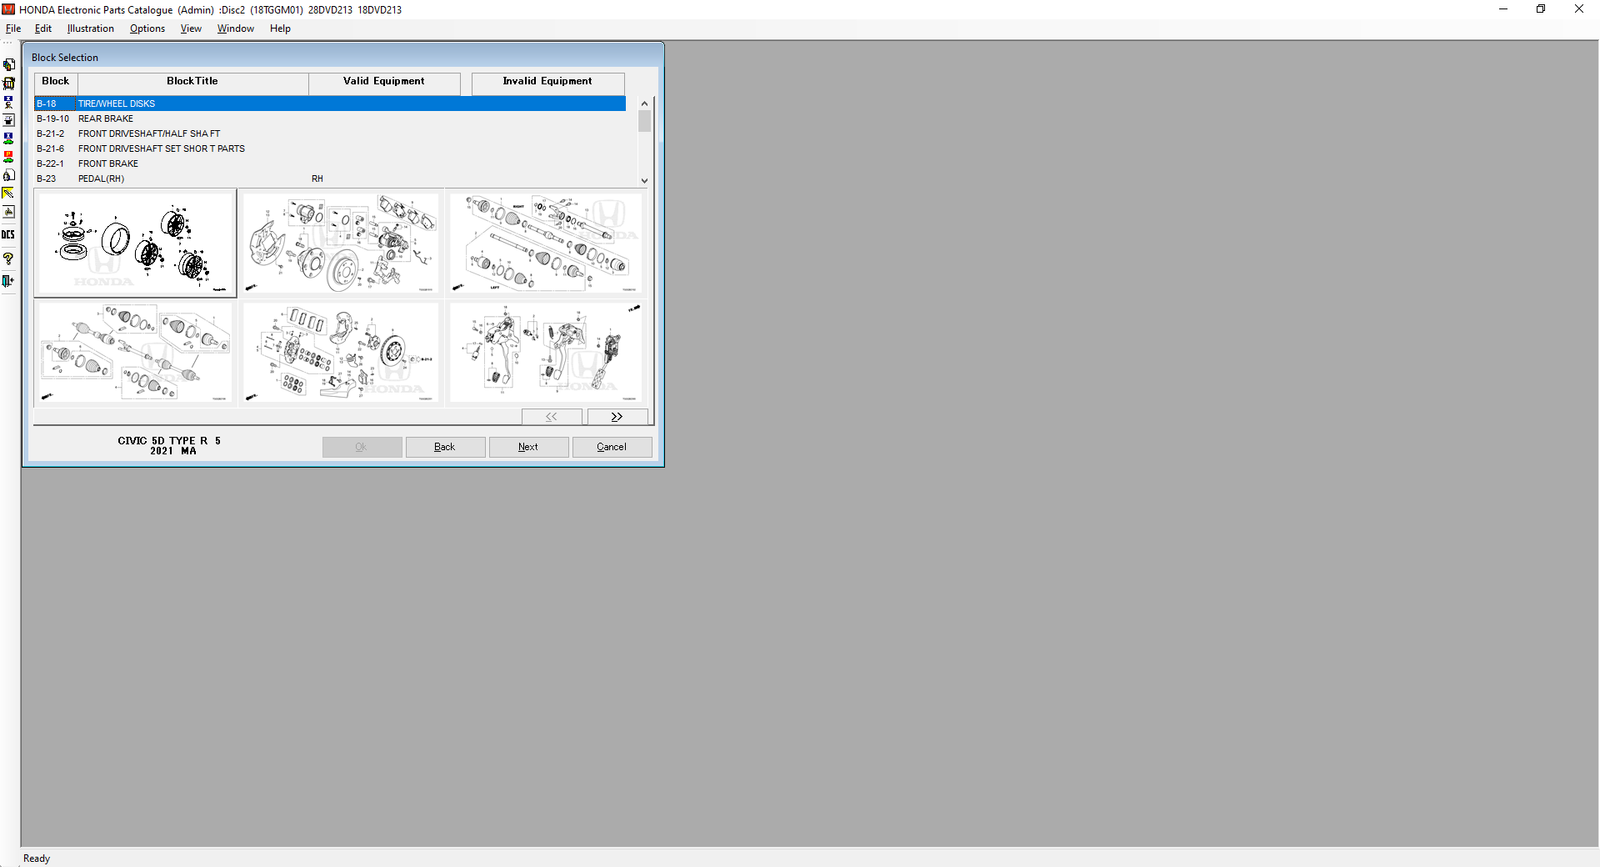The height and width of the screenshot is (867, 1600).
Task: Open help via yellow question mark icon
Action: point(8,259)
